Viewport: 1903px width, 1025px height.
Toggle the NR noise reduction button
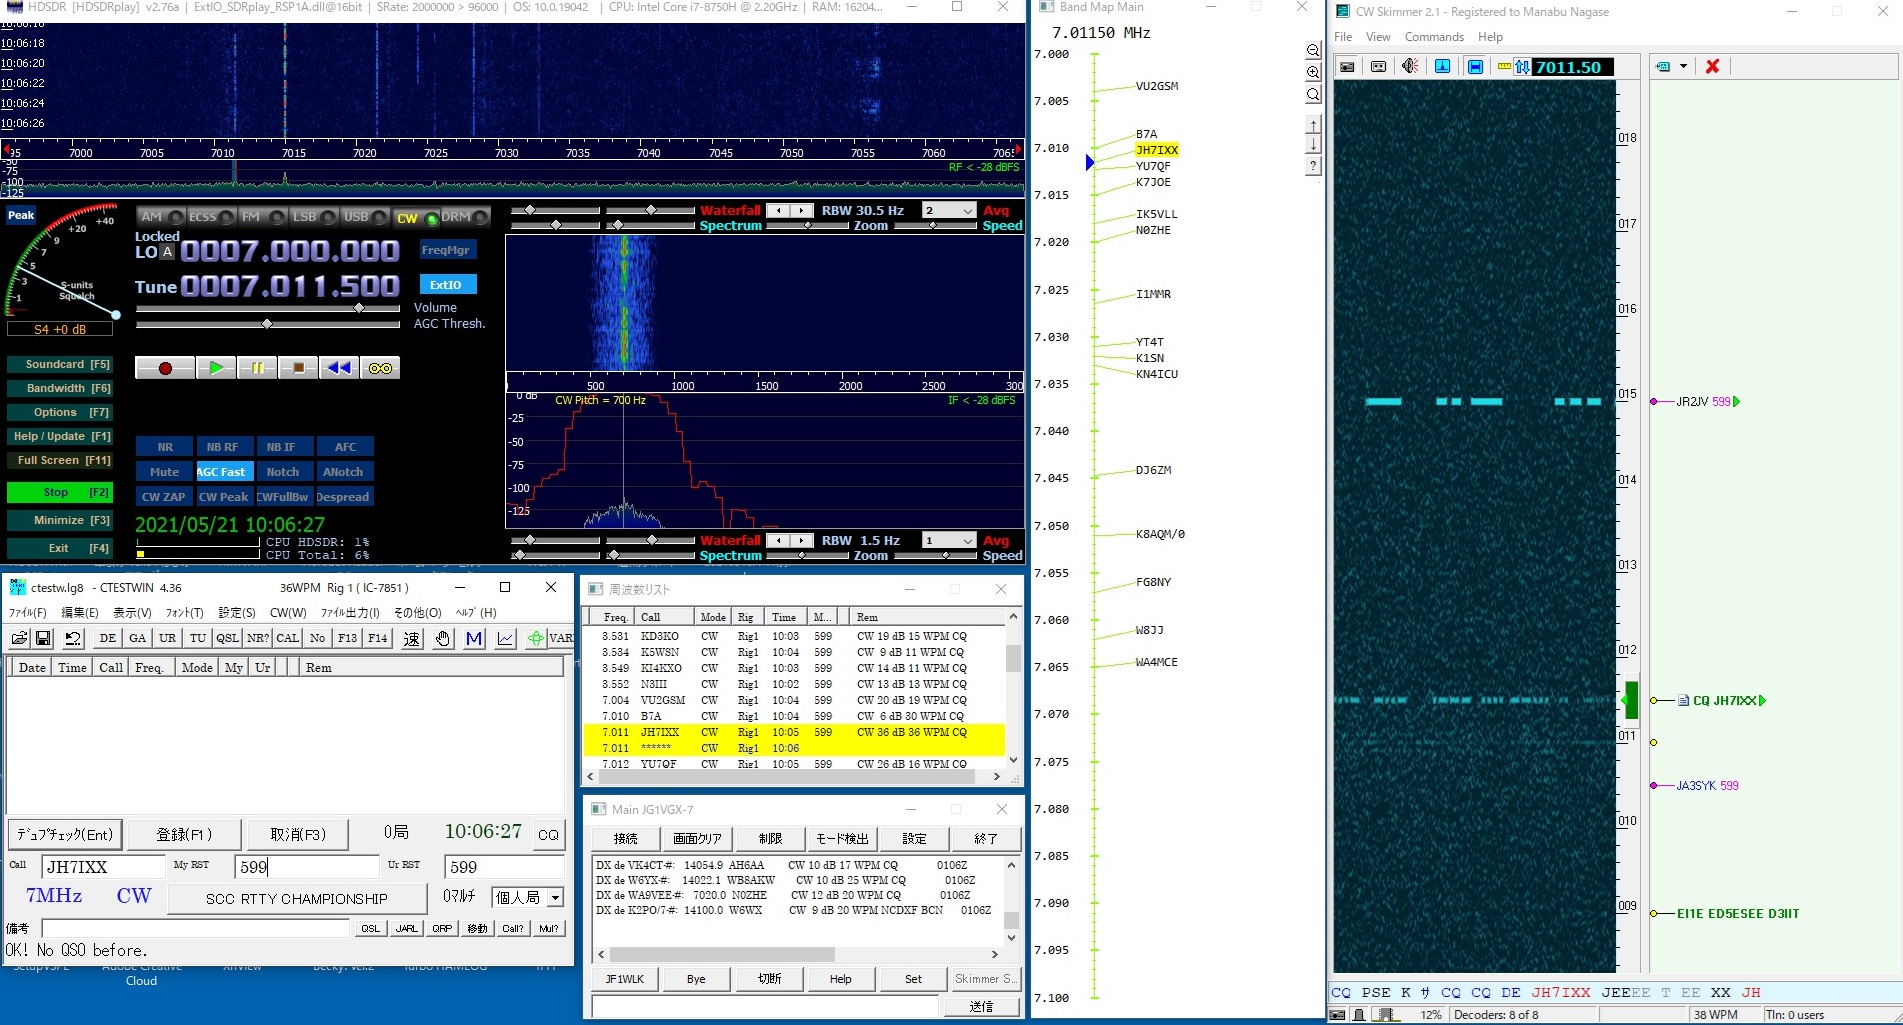click(166, 447)
